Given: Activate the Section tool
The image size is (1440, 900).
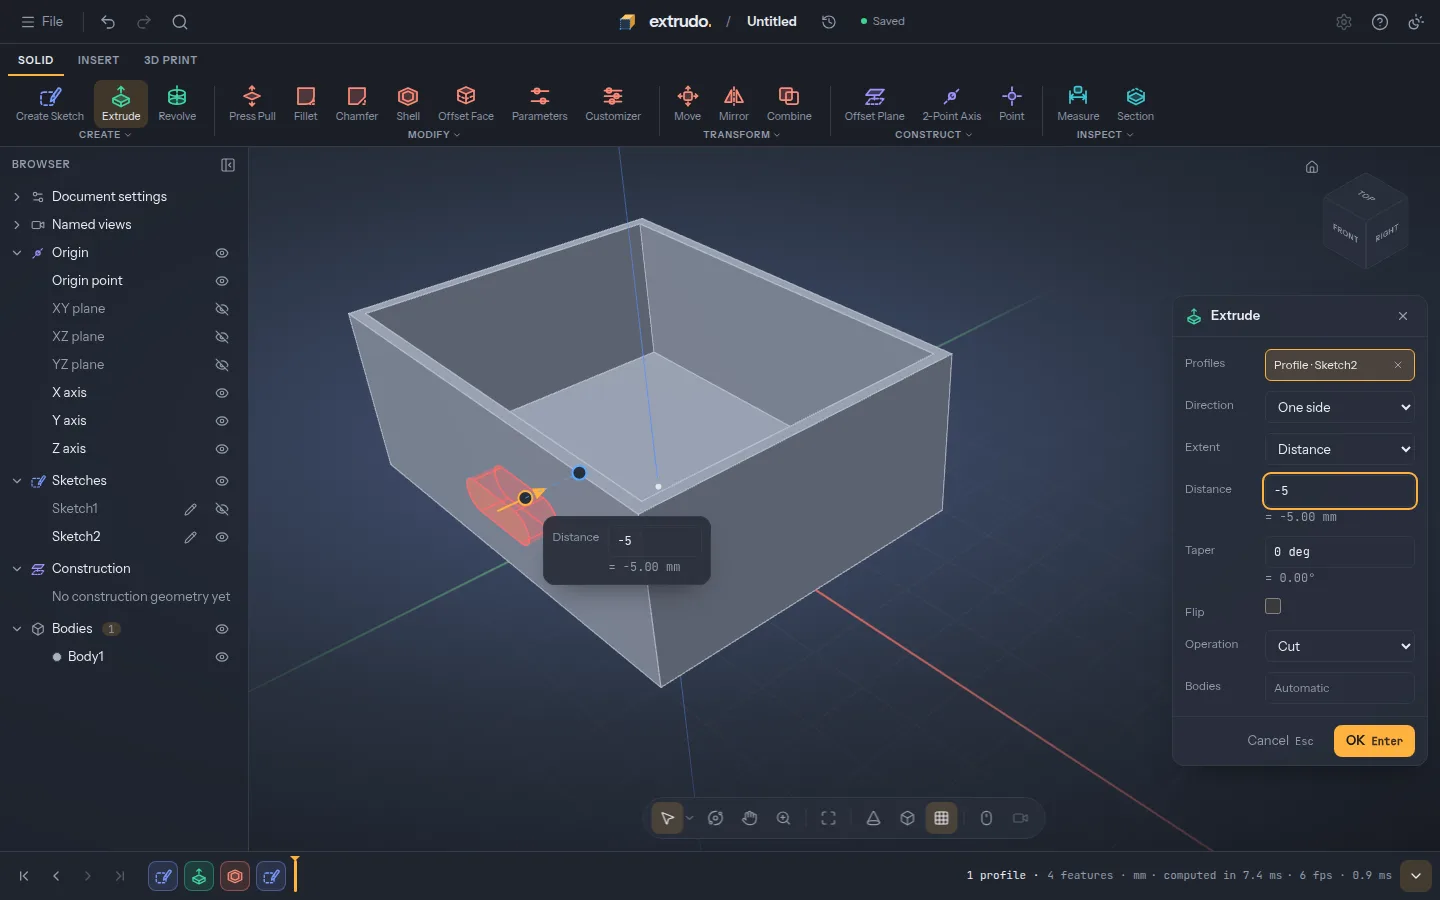Looking at the screenshot, I should point(1136,104).
